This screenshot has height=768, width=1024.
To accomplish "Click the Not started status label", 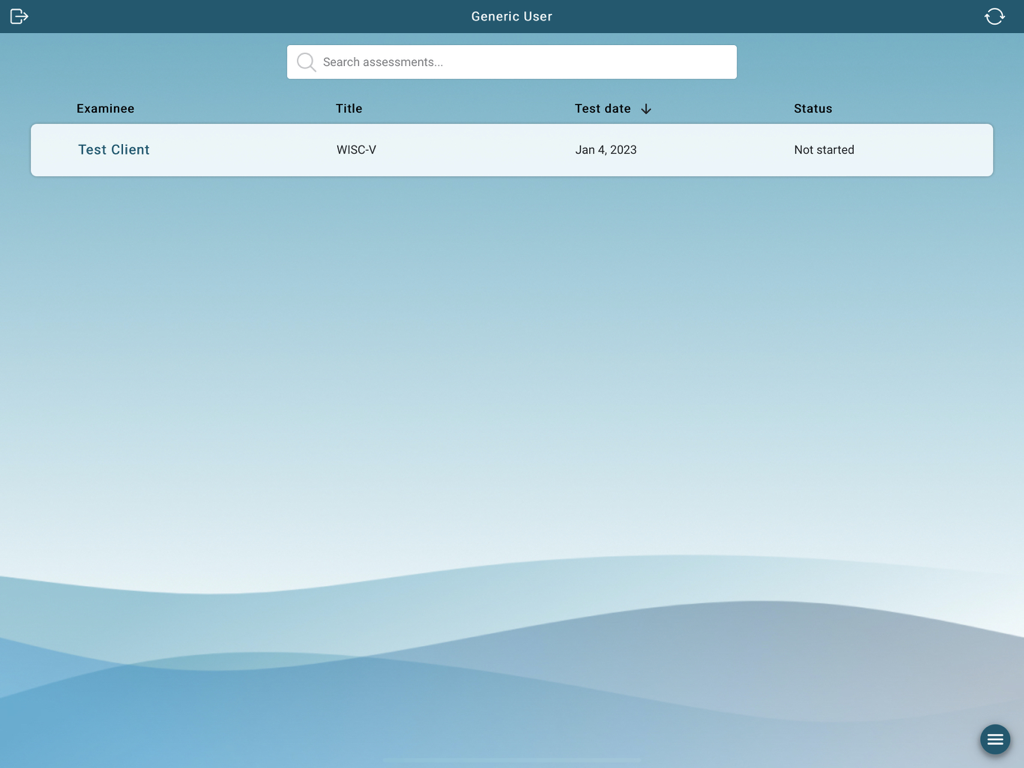I will coord(824,149).
